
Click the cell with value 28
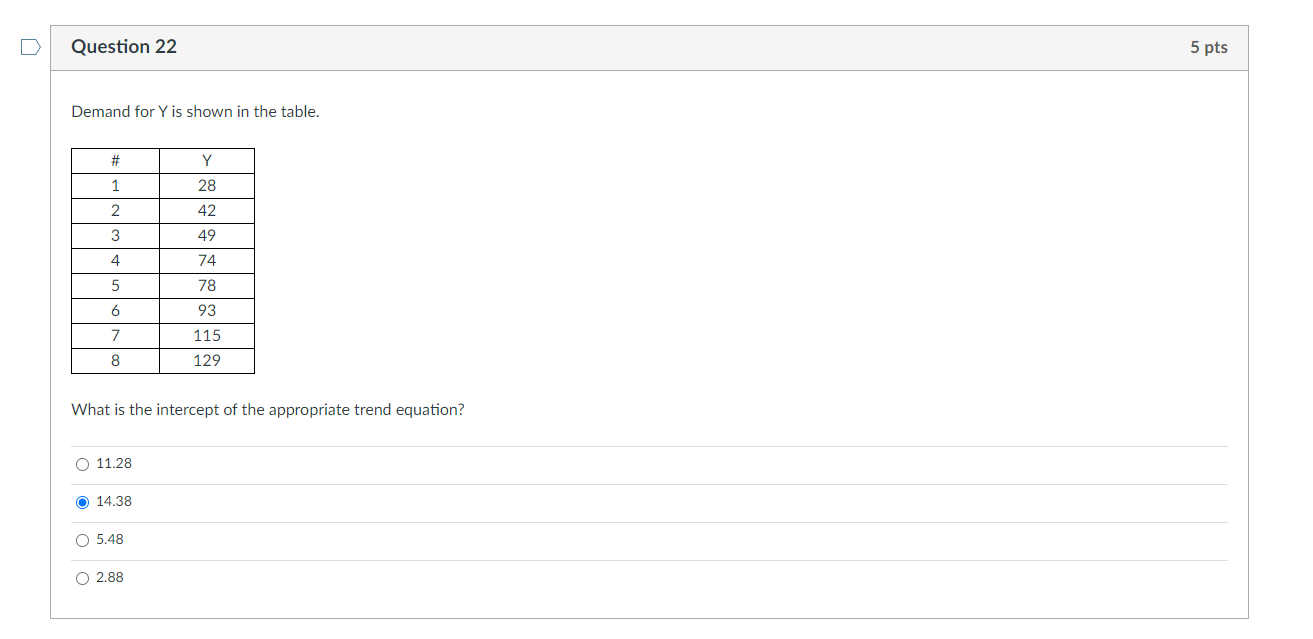point(206,185)
